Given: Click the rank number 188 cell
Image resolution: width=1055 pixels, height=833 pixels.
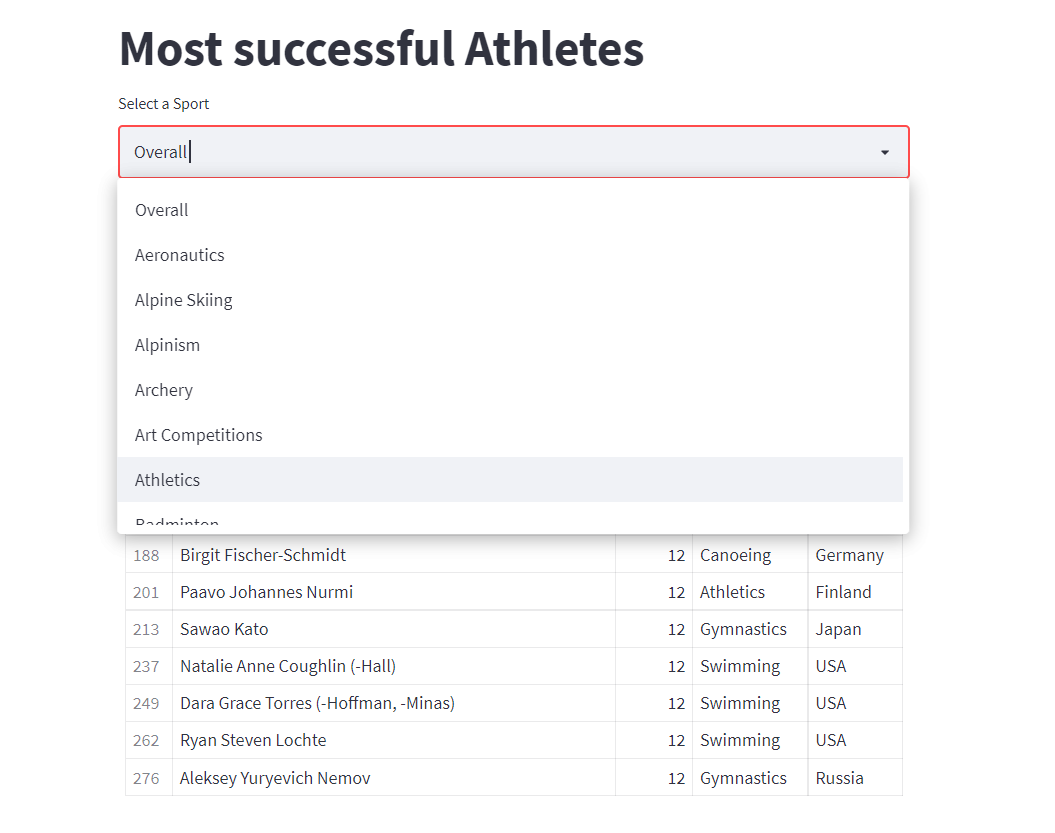Looking at the screenshot, I should coord(147,554).
